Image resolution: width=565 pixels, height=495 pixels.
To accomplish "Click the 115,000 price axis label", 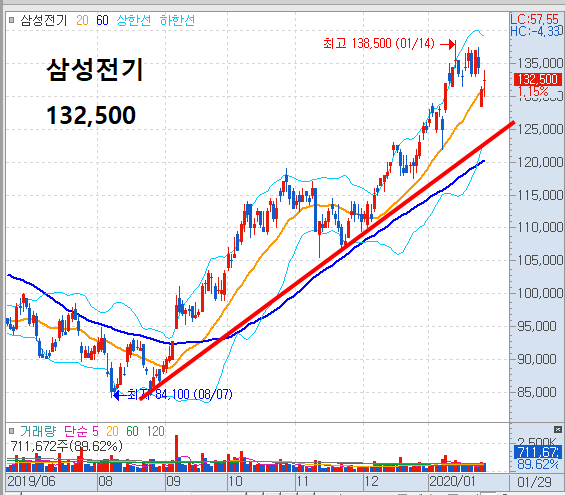I will click(x=540, y=196).
